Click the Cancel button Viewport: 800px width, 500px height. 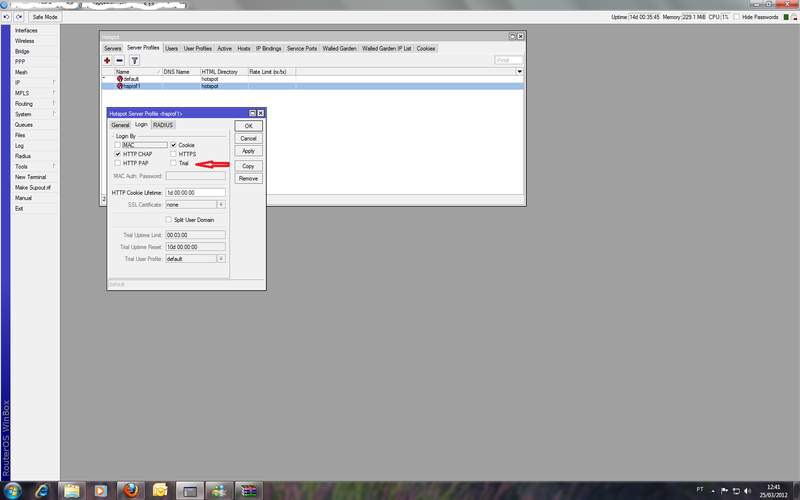(248, 138)
